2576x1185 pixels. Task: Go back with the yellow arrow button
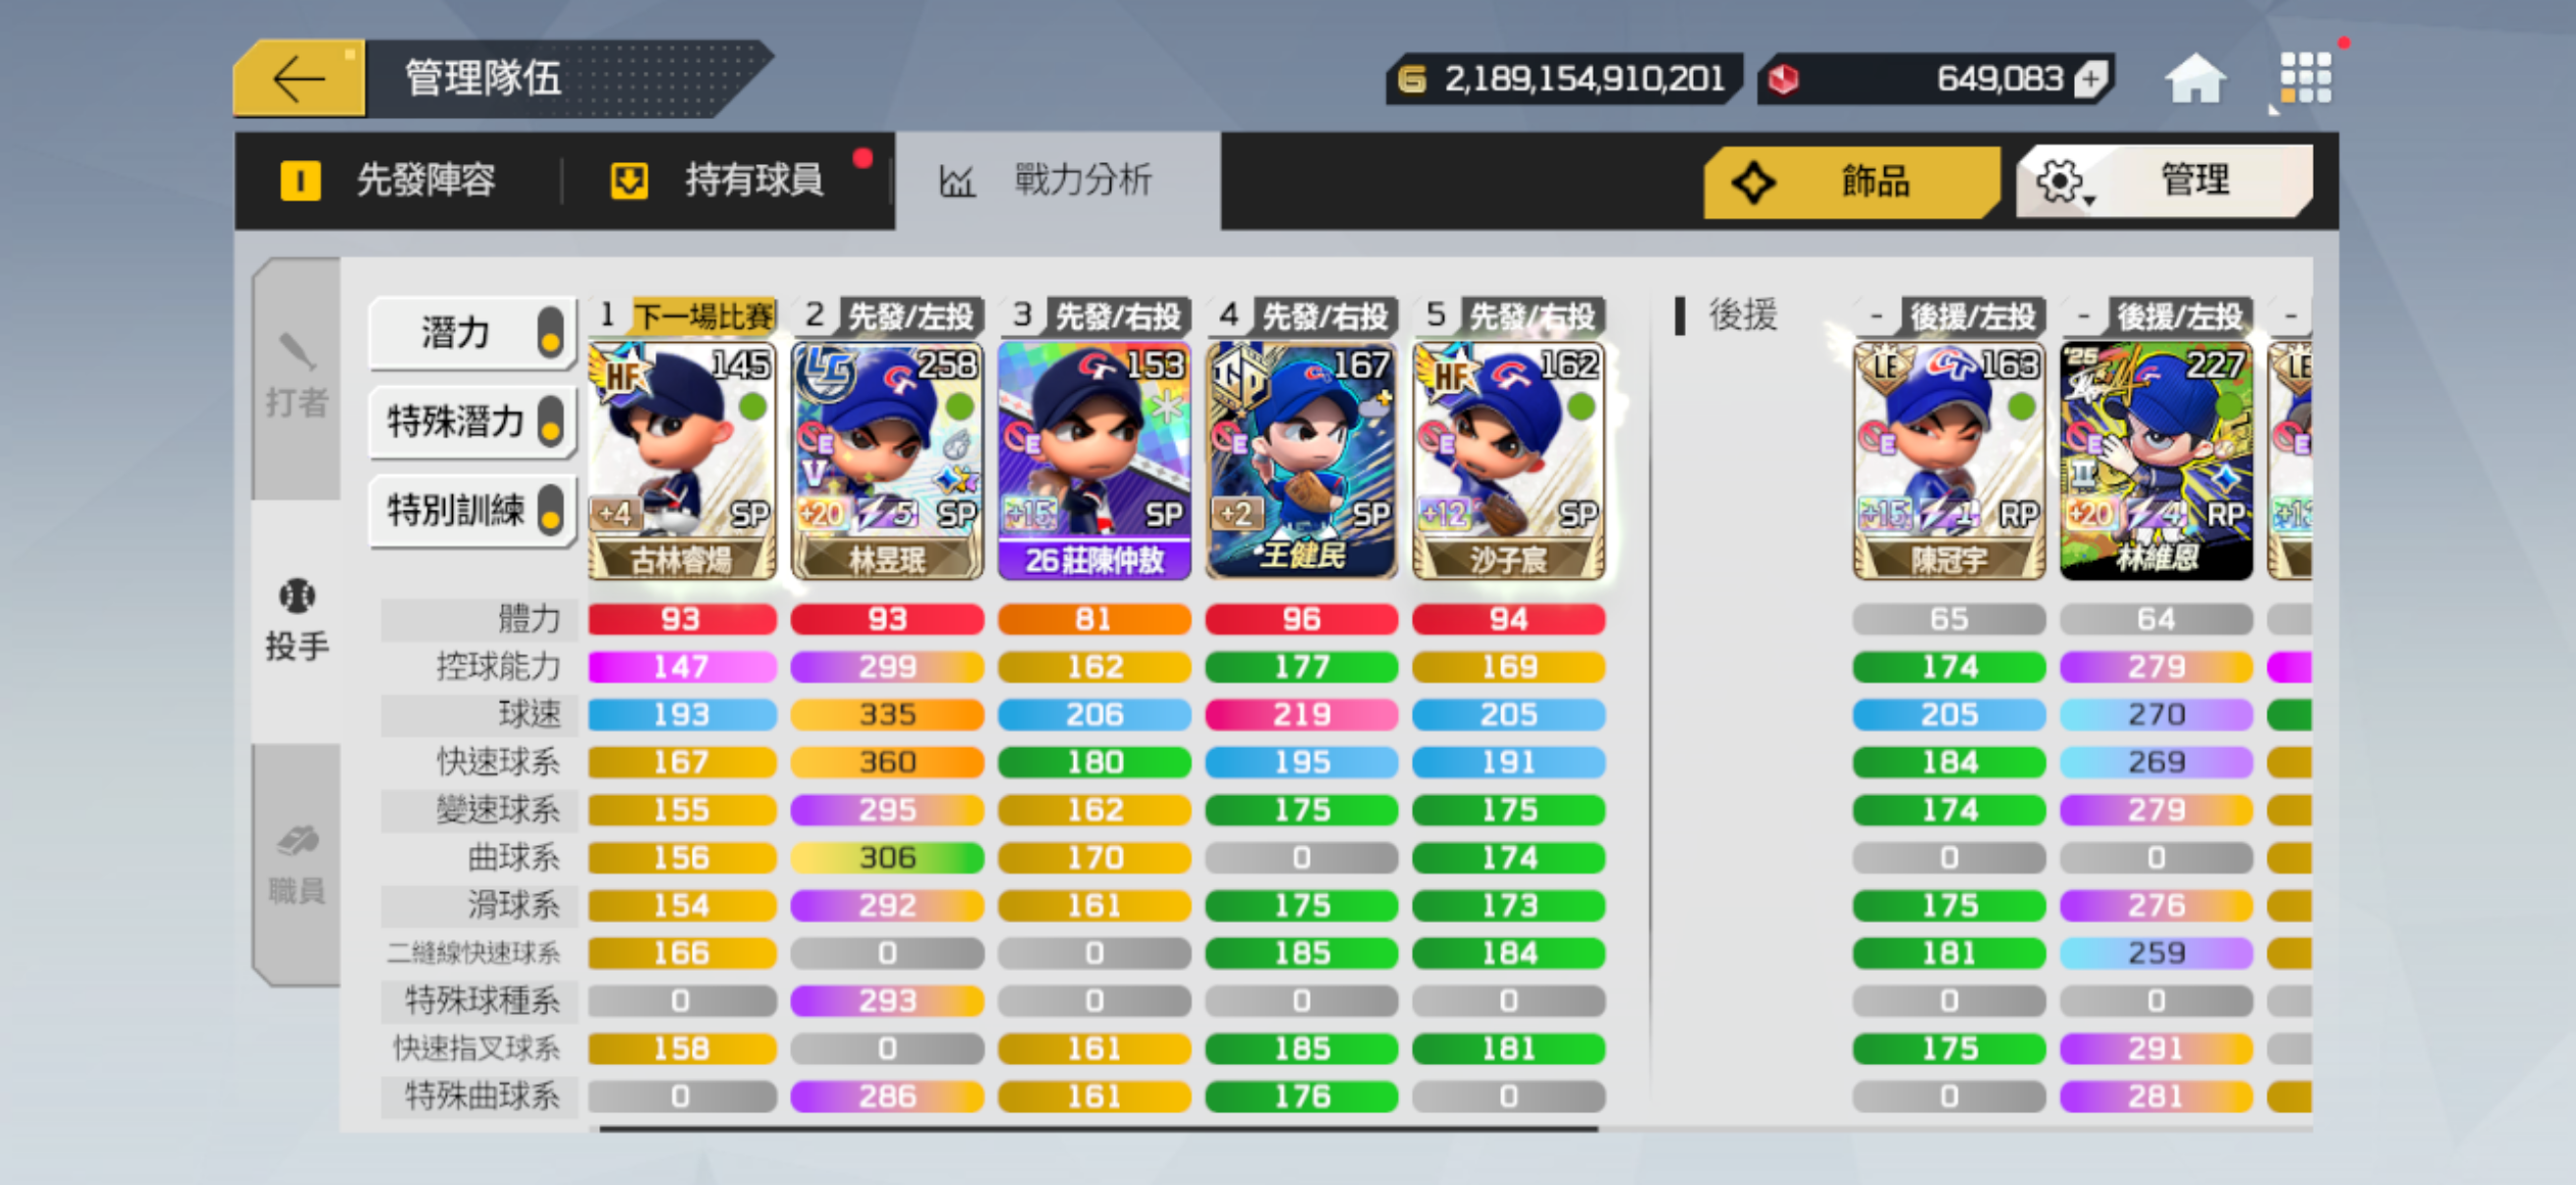[299, 78]
